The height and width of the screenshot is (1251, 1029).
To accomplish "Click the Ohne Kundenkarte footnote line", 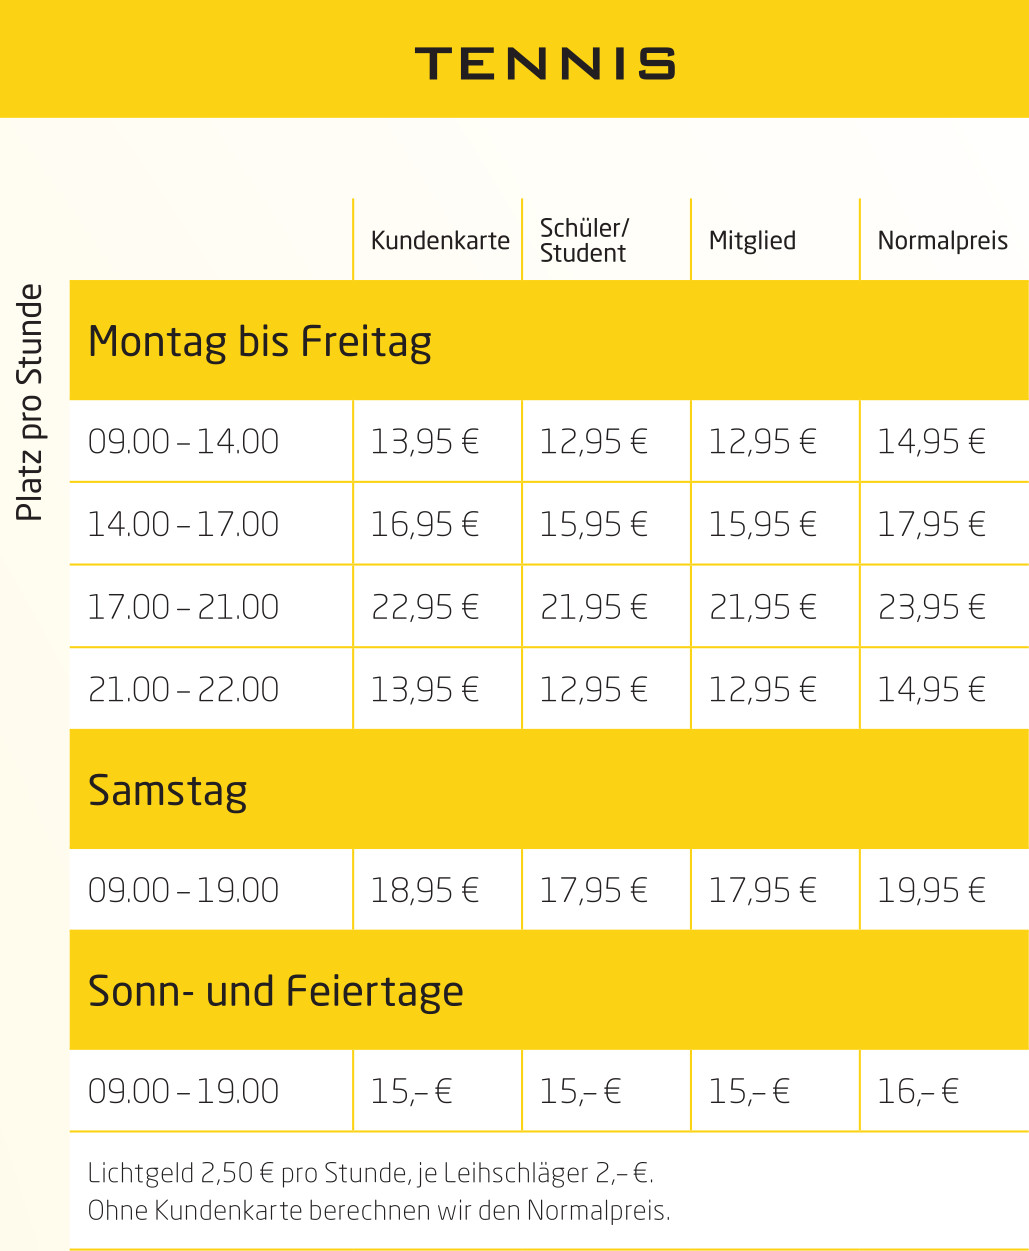I will [x=379, y=1211].
